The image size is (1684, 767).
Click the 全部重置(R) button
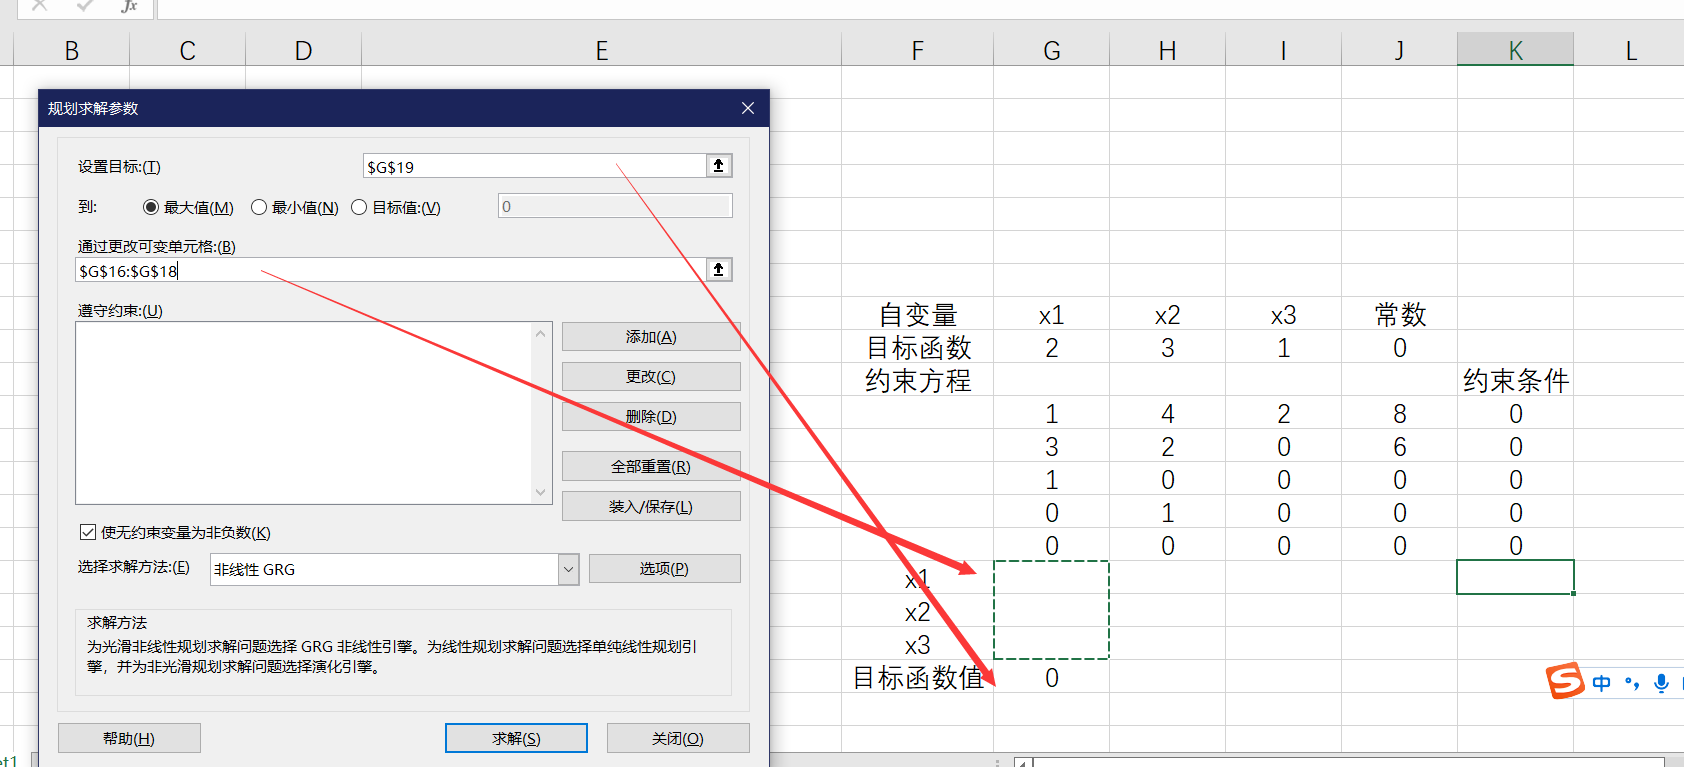pos(651,467)
